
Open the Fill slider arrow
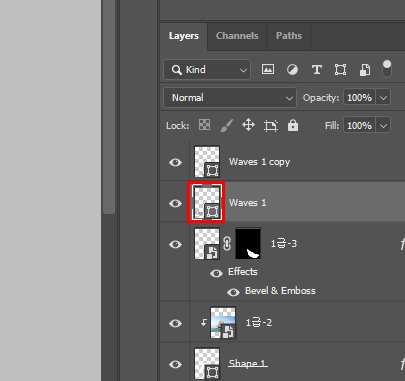(383, 126)
